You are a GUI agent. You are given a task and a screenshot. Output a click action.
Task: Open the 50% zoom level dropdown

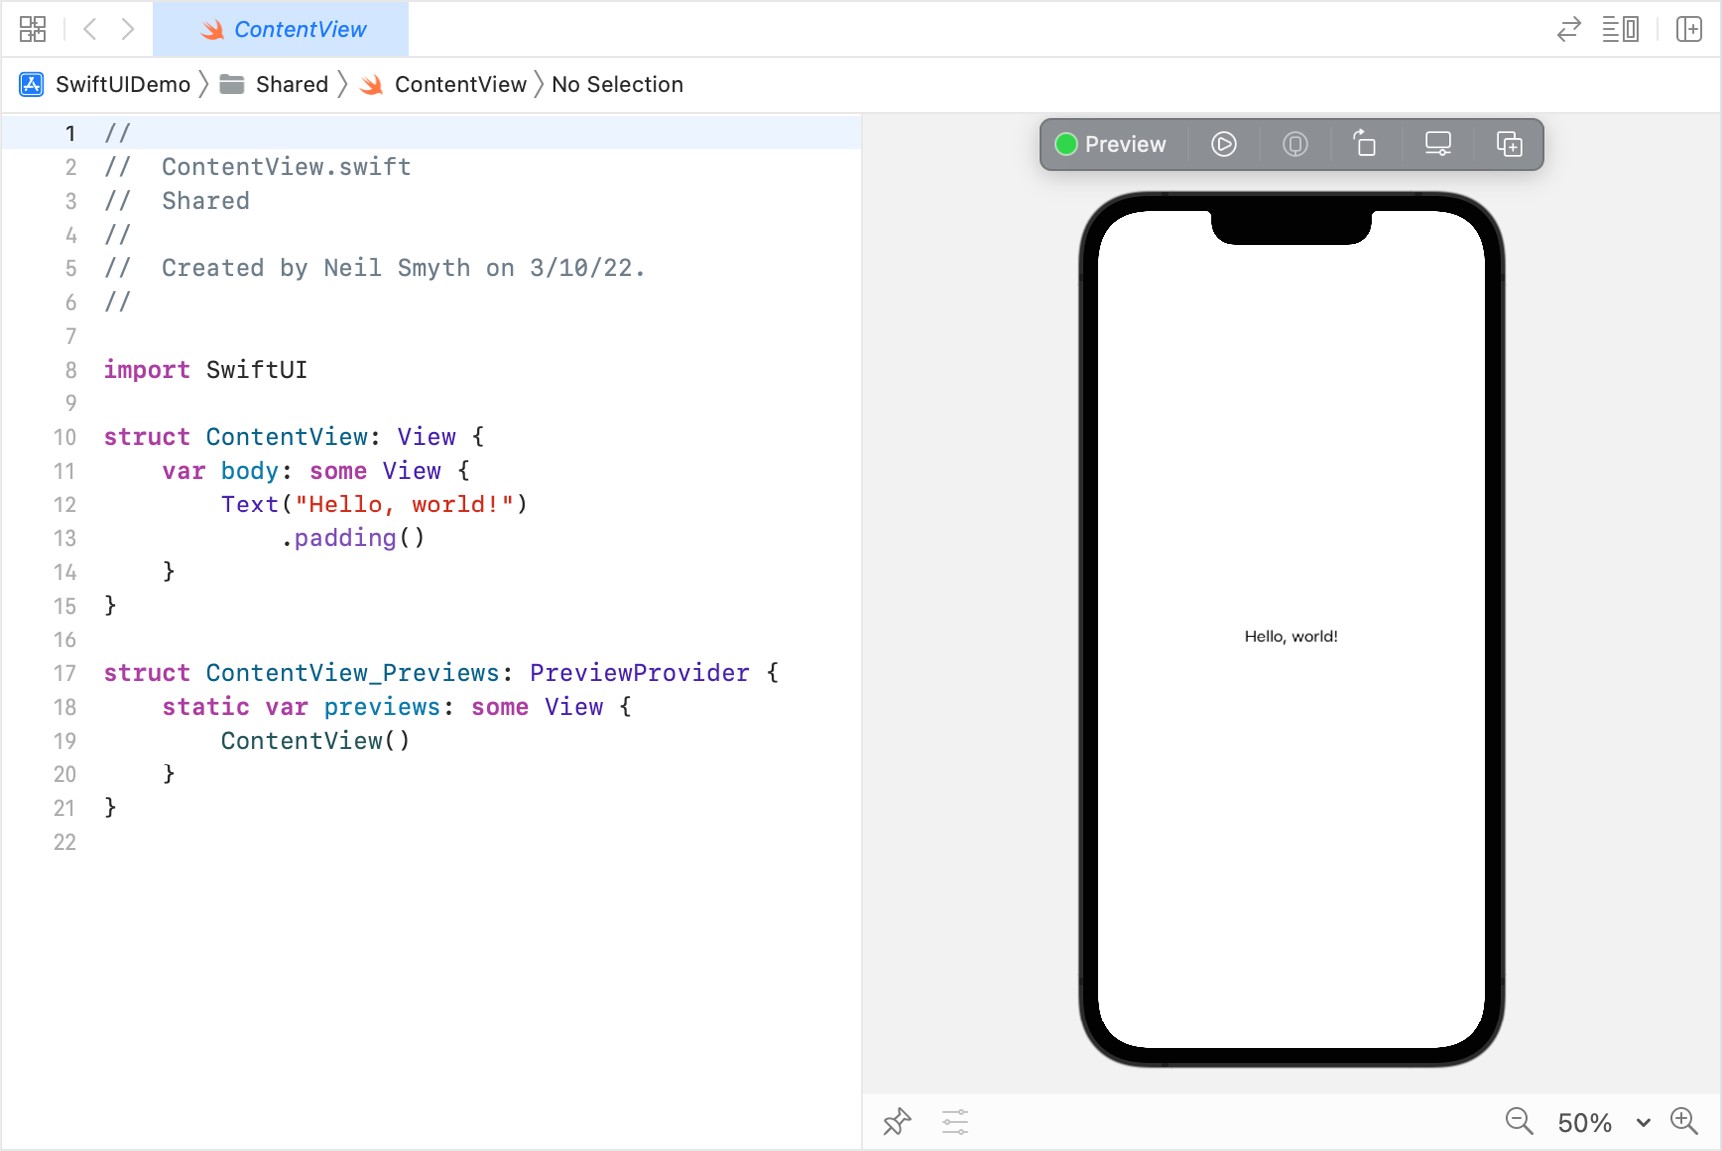coord(1603,1123)
